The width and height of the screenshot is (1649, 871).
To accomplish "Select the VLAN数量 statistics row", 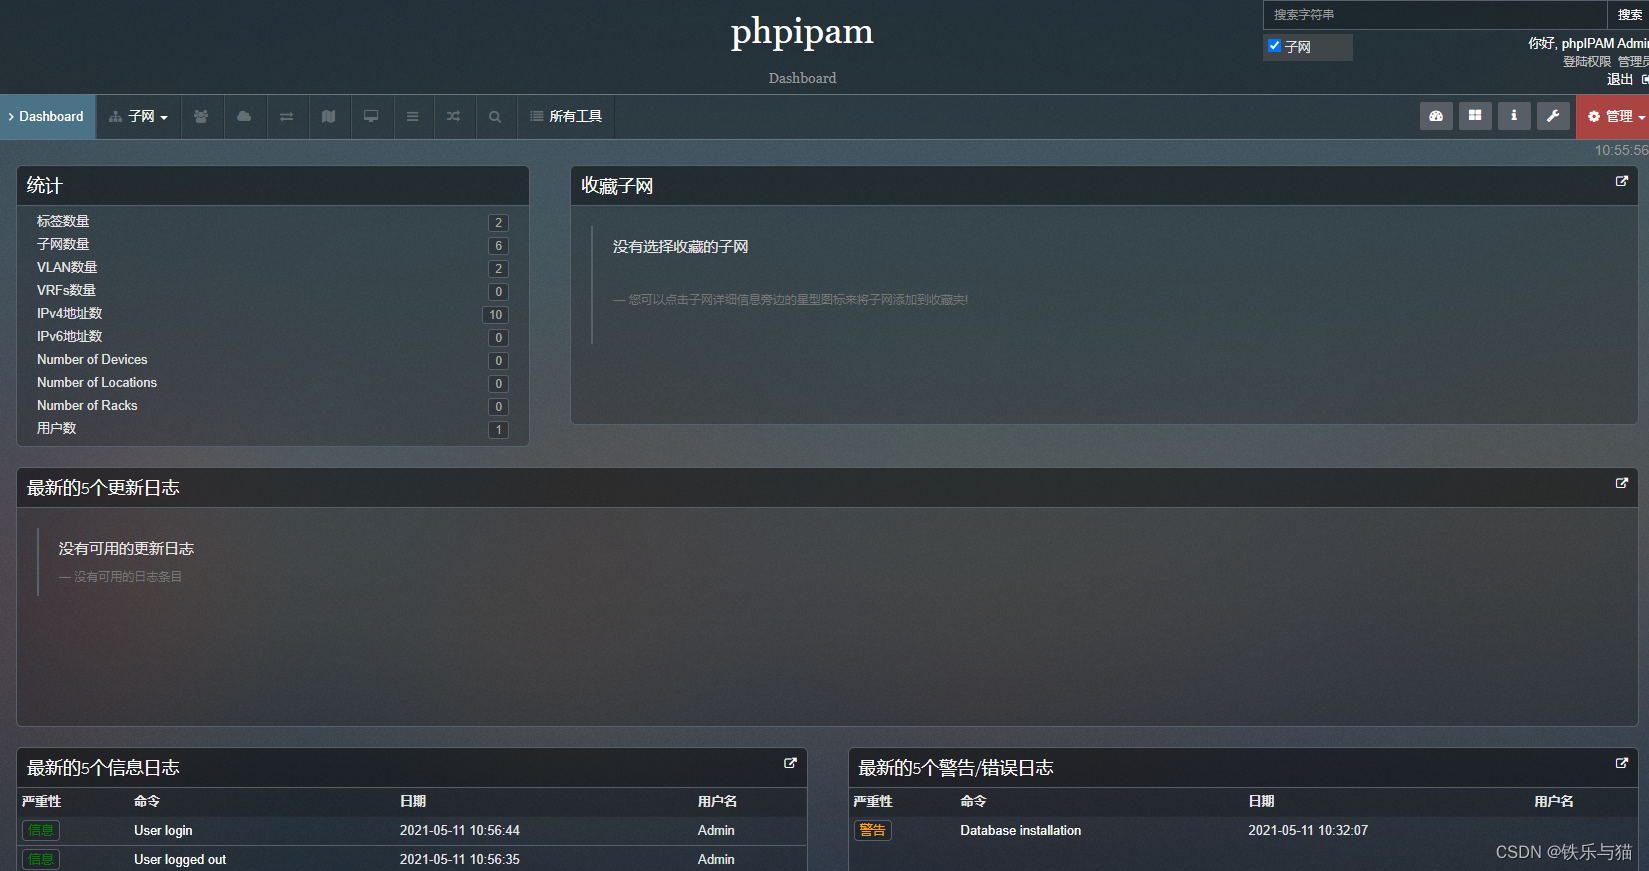I will 272,268.
